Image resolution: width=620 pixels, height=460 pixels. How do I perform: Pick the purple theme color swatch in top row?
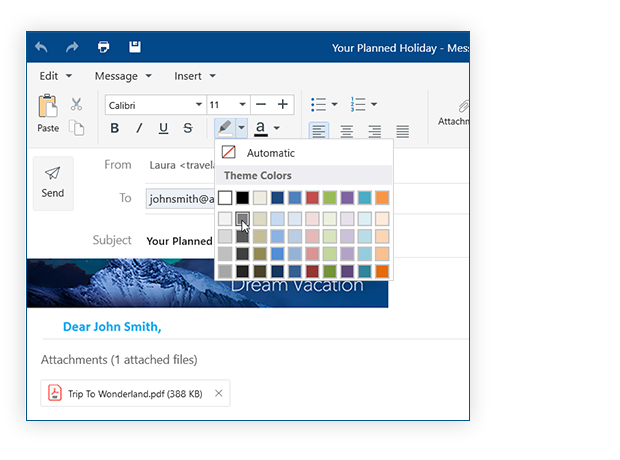coord(347,198)
